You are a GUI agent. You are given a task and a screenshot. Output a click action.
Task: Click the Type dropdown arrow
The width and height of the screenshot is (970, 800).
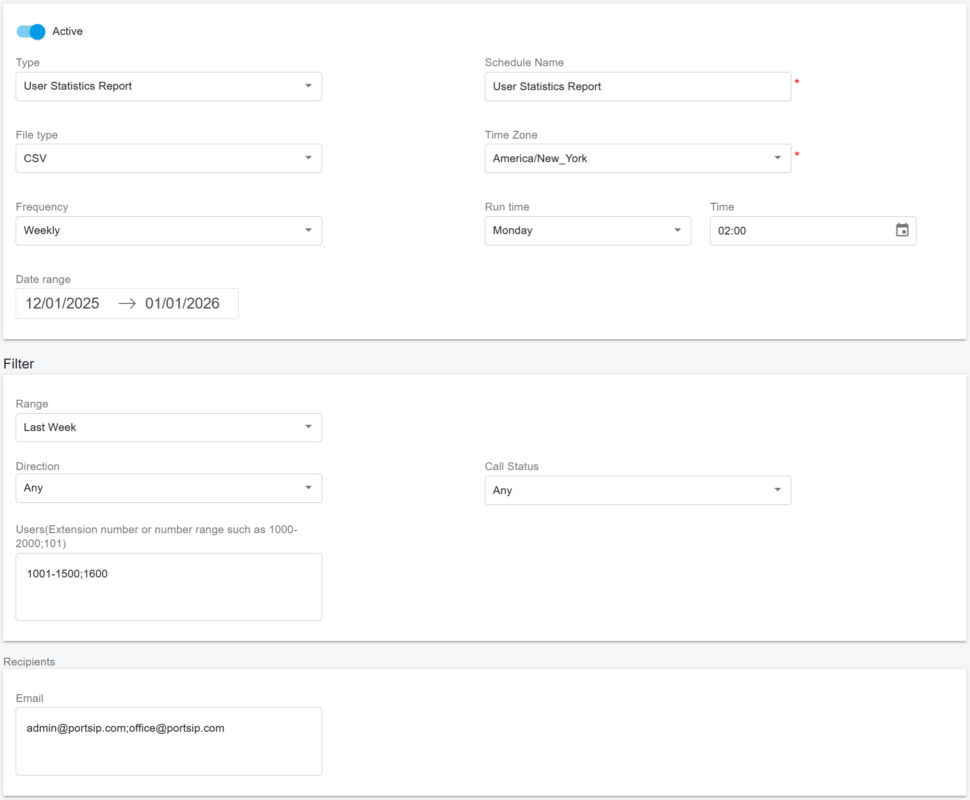pos(310,86)
